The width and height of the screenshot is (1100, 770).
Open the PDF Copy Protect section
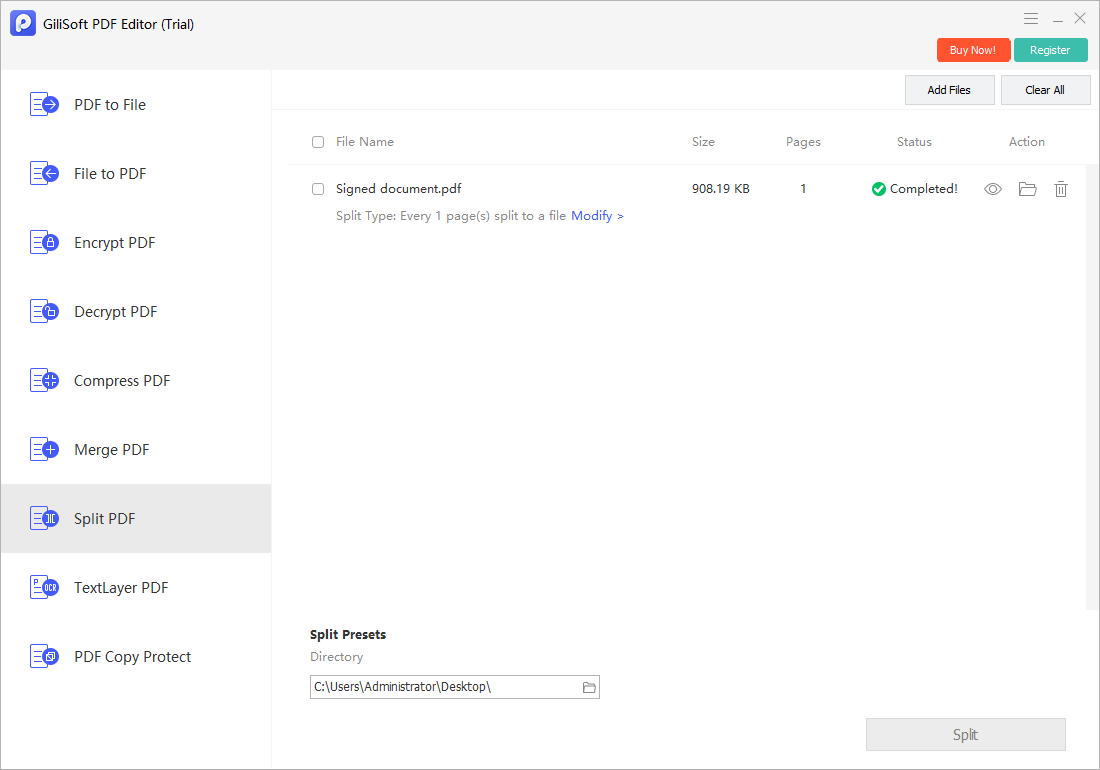coord(136,657)
